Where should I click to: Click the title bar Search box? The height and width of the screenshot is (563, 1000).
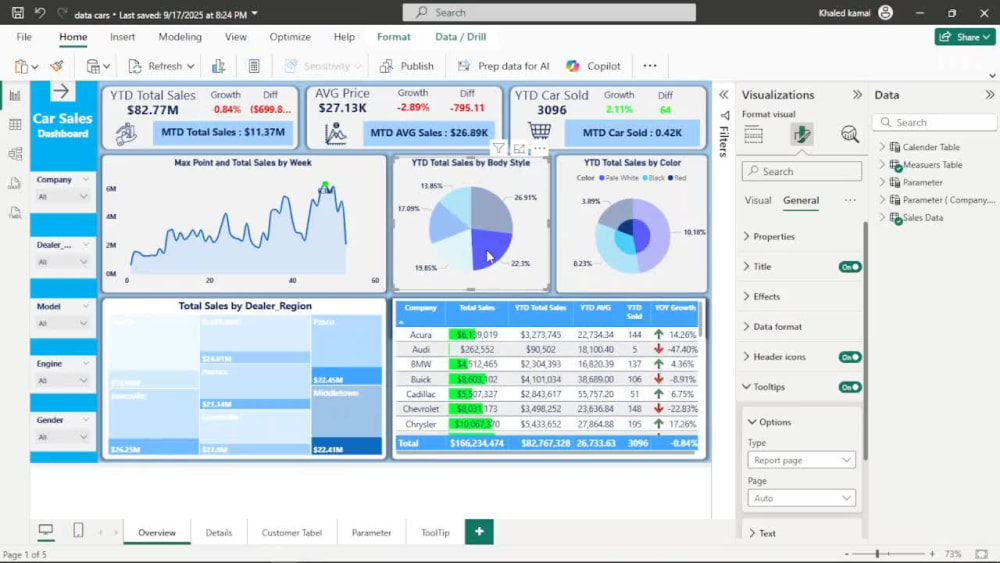coord(549,13)
